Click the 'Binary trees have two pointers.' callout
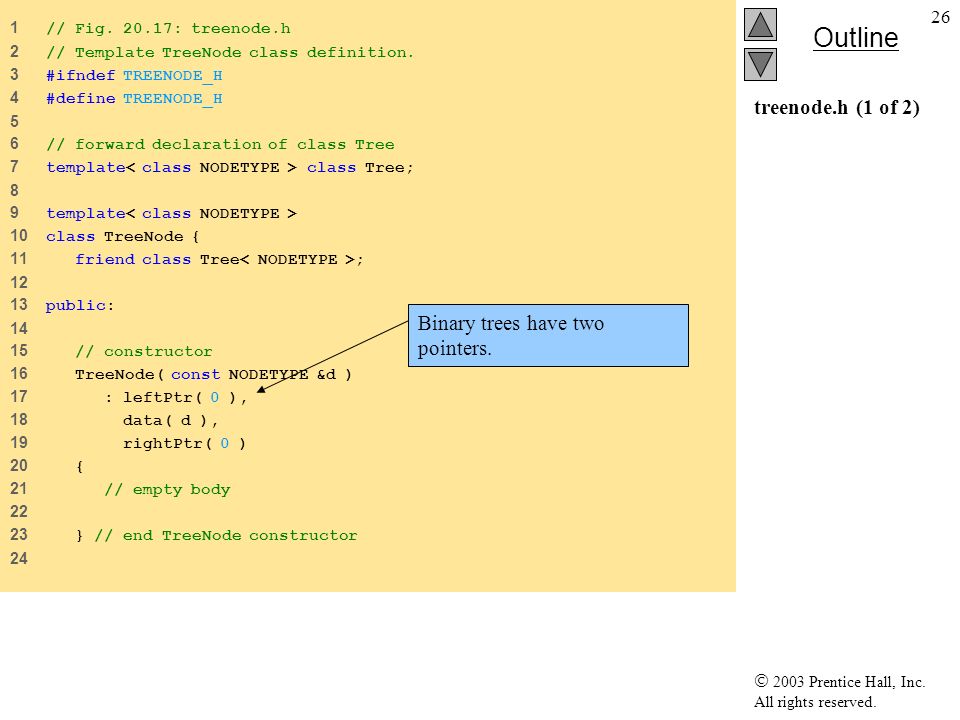Screen dimensions: 960x720 pos(548,336)
